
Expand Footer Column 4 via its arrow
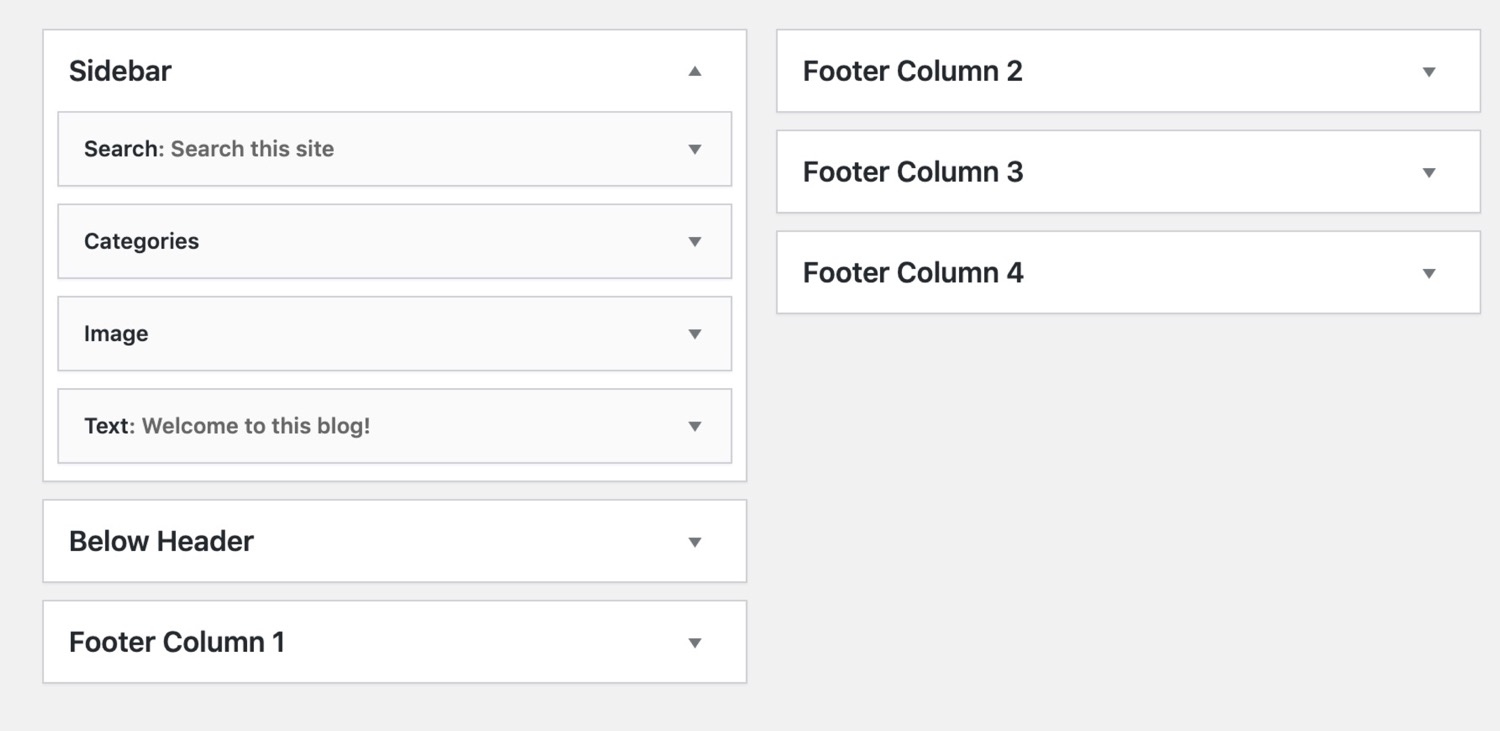click(x=1429, y=273)
